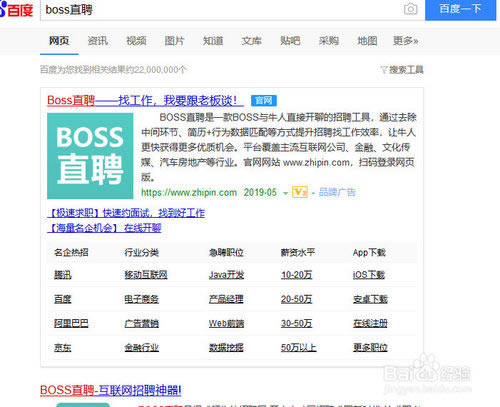Viewport: 500px width, 407px height.
Task: Open 【海量名企机会】在线开聊 link
Action: [104, 228]
